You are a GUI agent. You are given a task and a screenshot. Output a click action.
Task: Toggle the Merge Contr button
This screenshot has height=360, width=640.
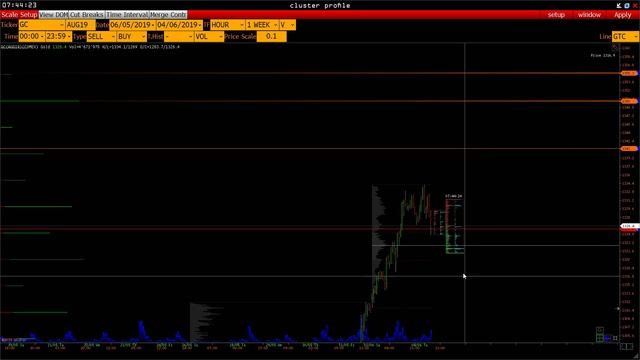click(x=168, y=15)
